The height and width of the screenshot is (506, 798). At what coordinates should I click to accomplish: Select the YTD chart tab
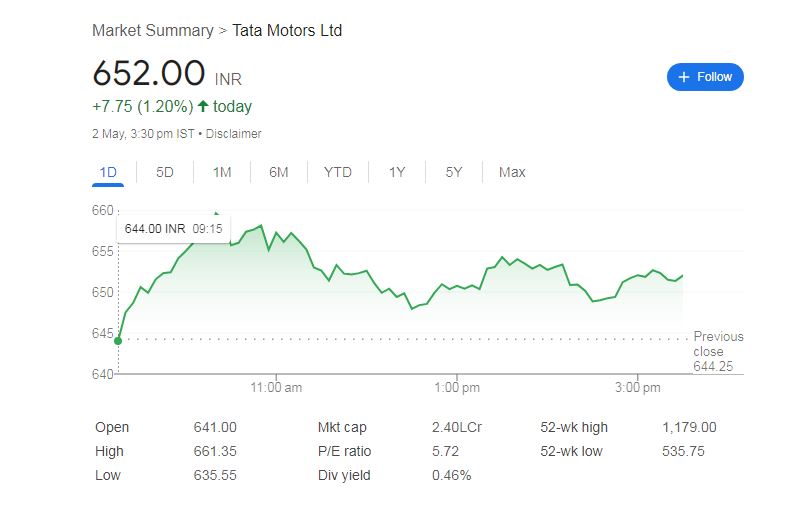pyautogui.click(x=338, y=172)
